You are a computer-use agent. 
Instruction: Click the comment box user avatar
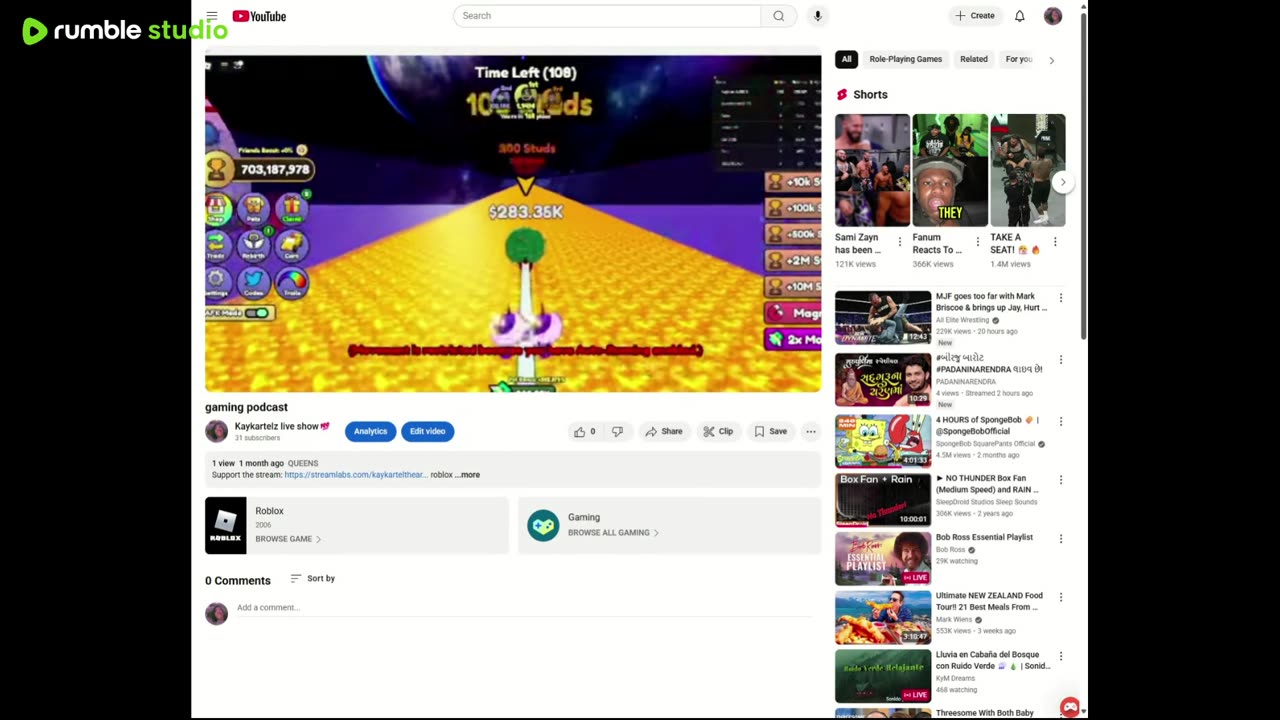click(216, 613)
